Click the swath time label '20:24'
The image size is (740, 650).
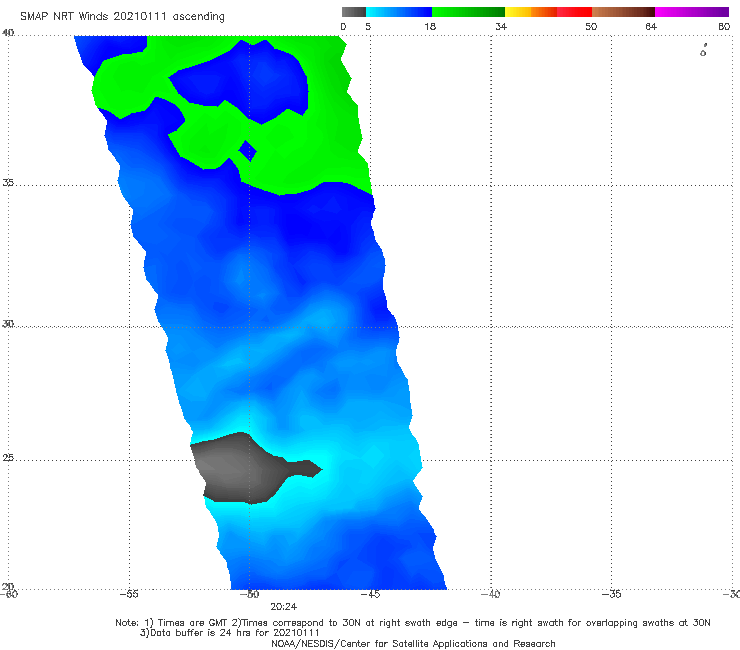click(284, 607)
